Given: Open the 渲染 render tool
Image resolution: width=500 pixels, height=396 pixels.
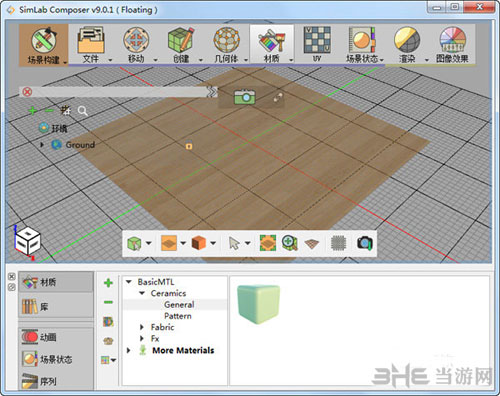Looking at the screenshot, I should click(x=407, y=41).
